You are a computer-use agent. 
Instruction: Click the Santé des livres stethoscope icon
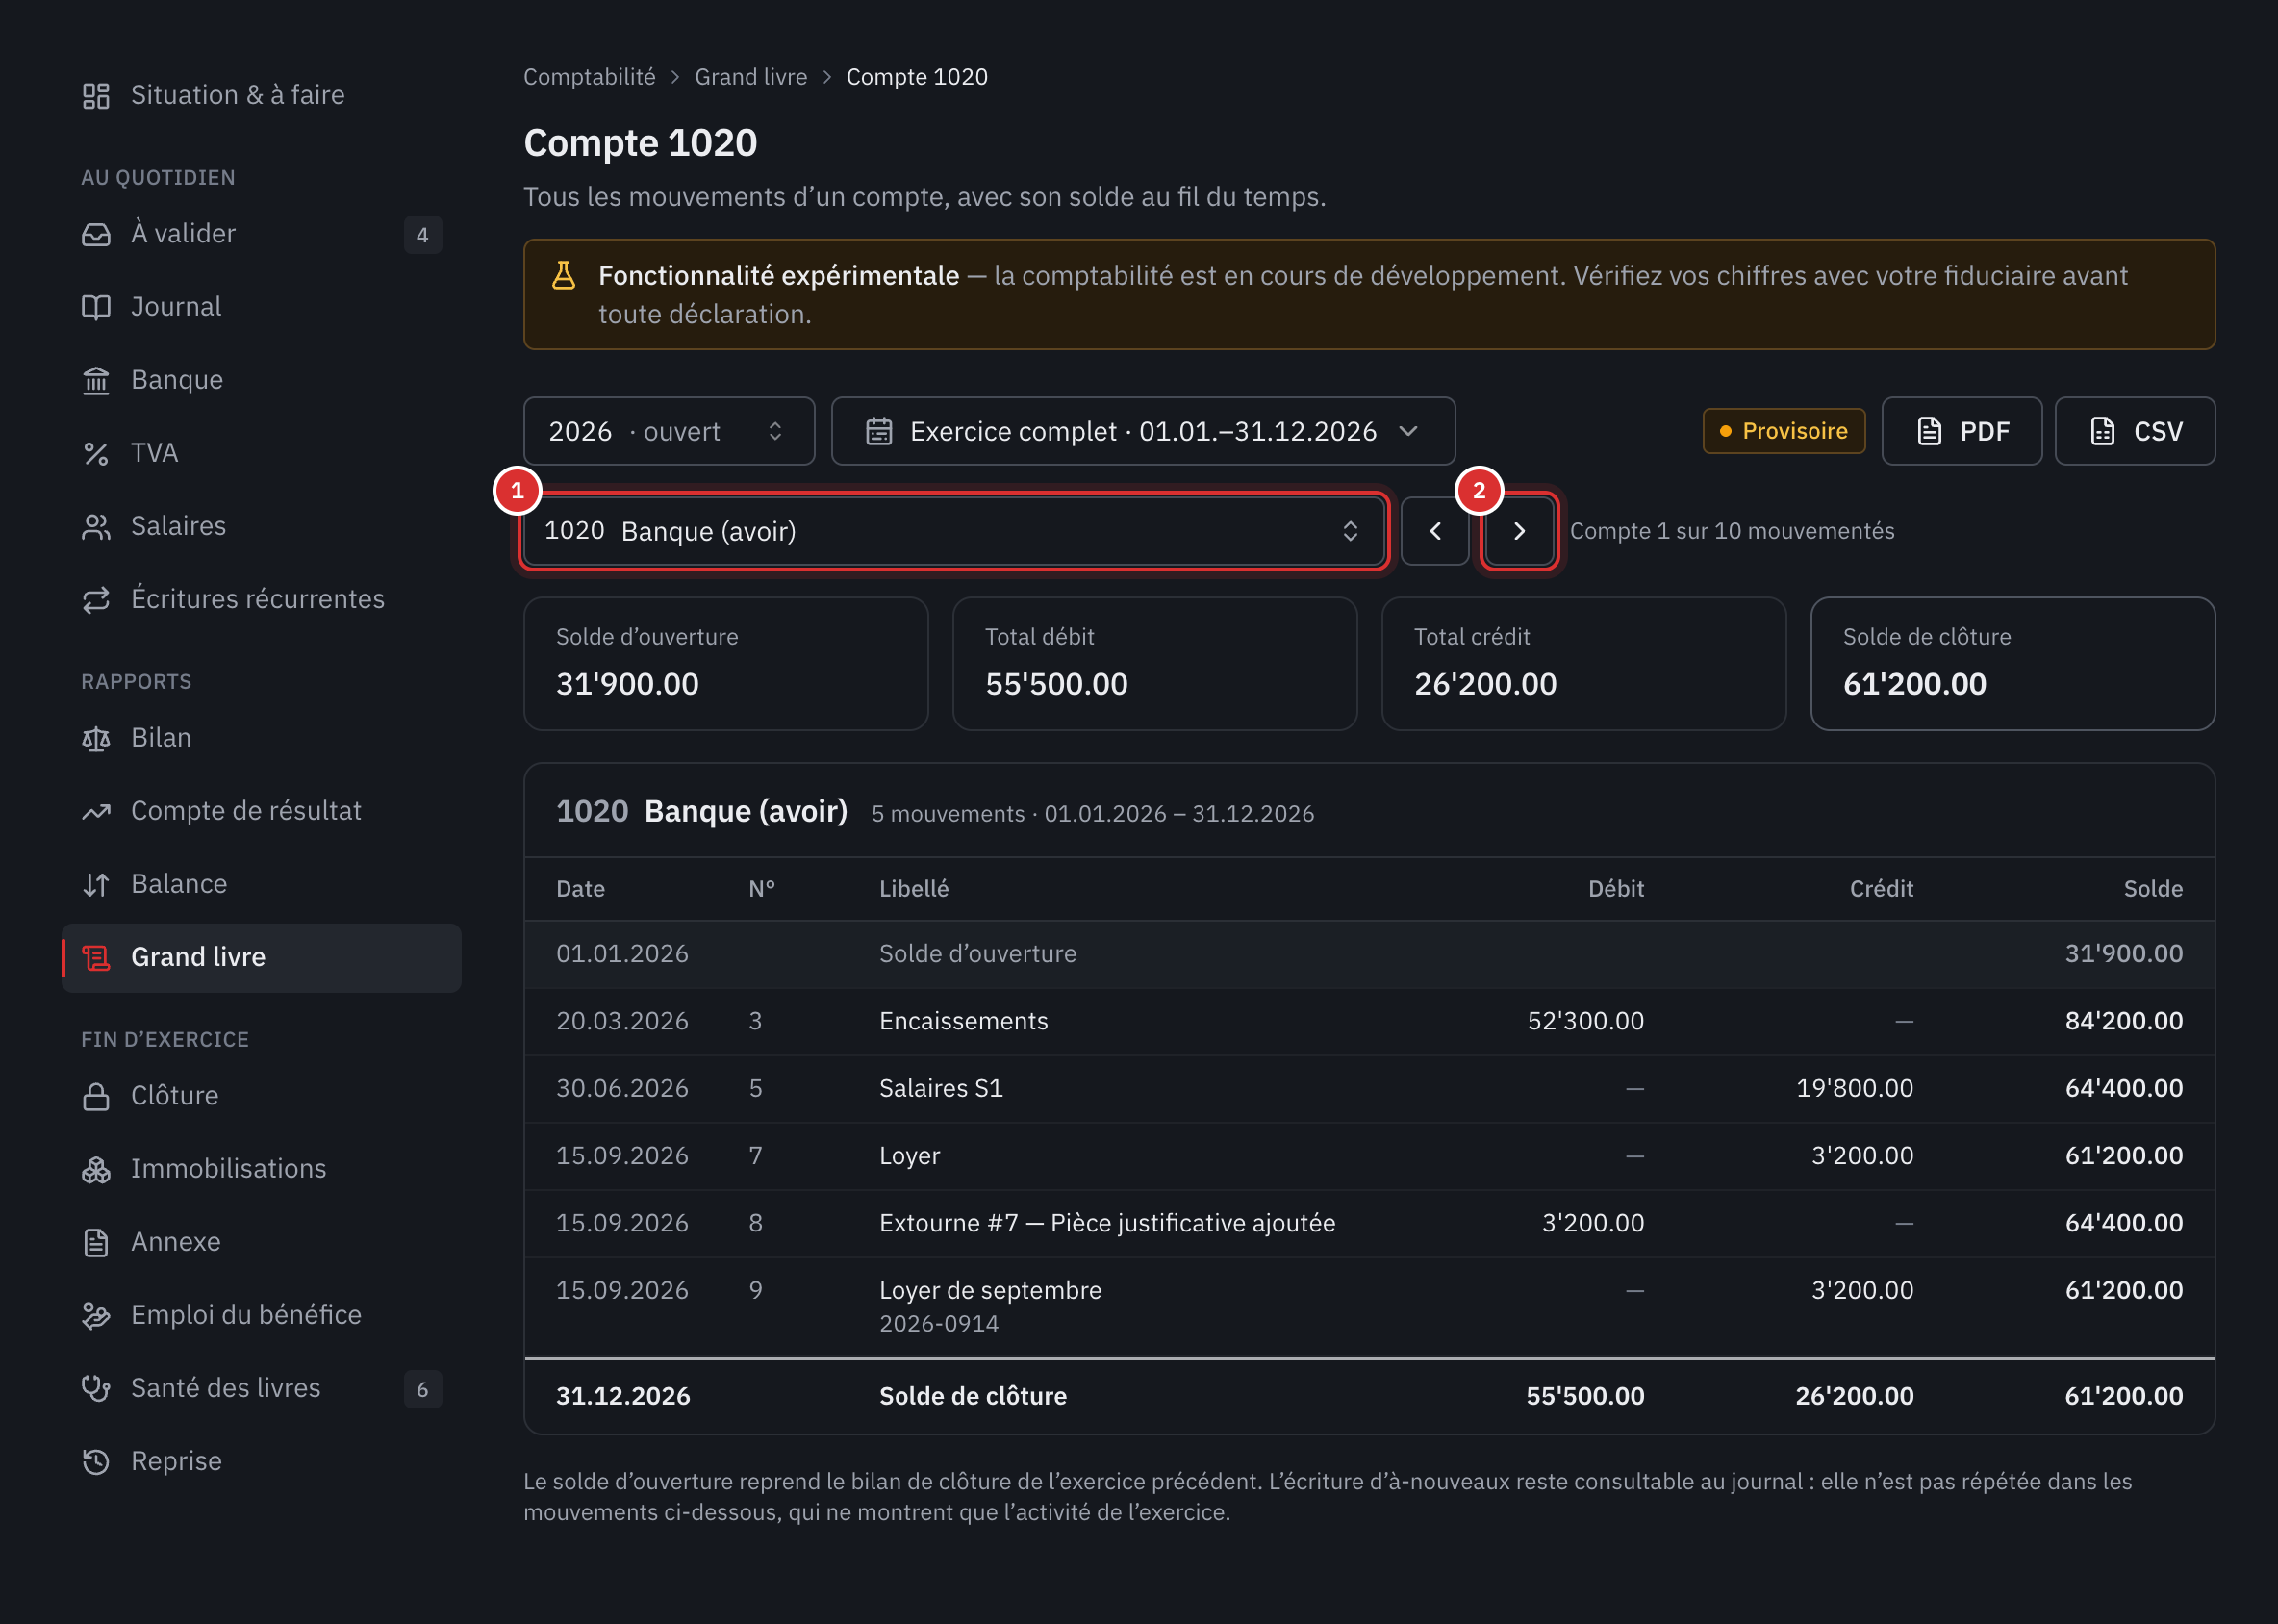[96, 1388]
